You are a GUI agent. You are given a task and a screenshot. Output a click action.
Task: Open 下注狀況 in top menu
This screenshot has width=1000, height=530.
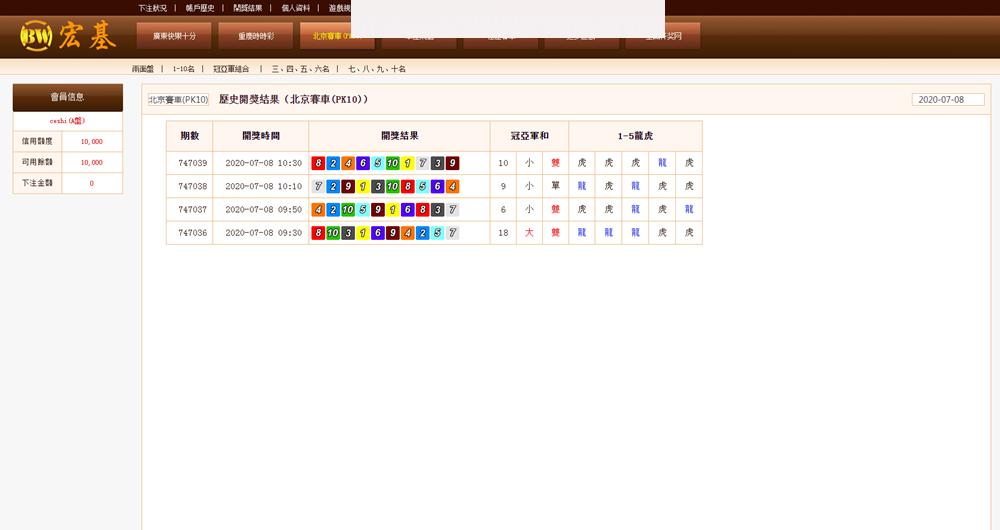pos(152,8)
